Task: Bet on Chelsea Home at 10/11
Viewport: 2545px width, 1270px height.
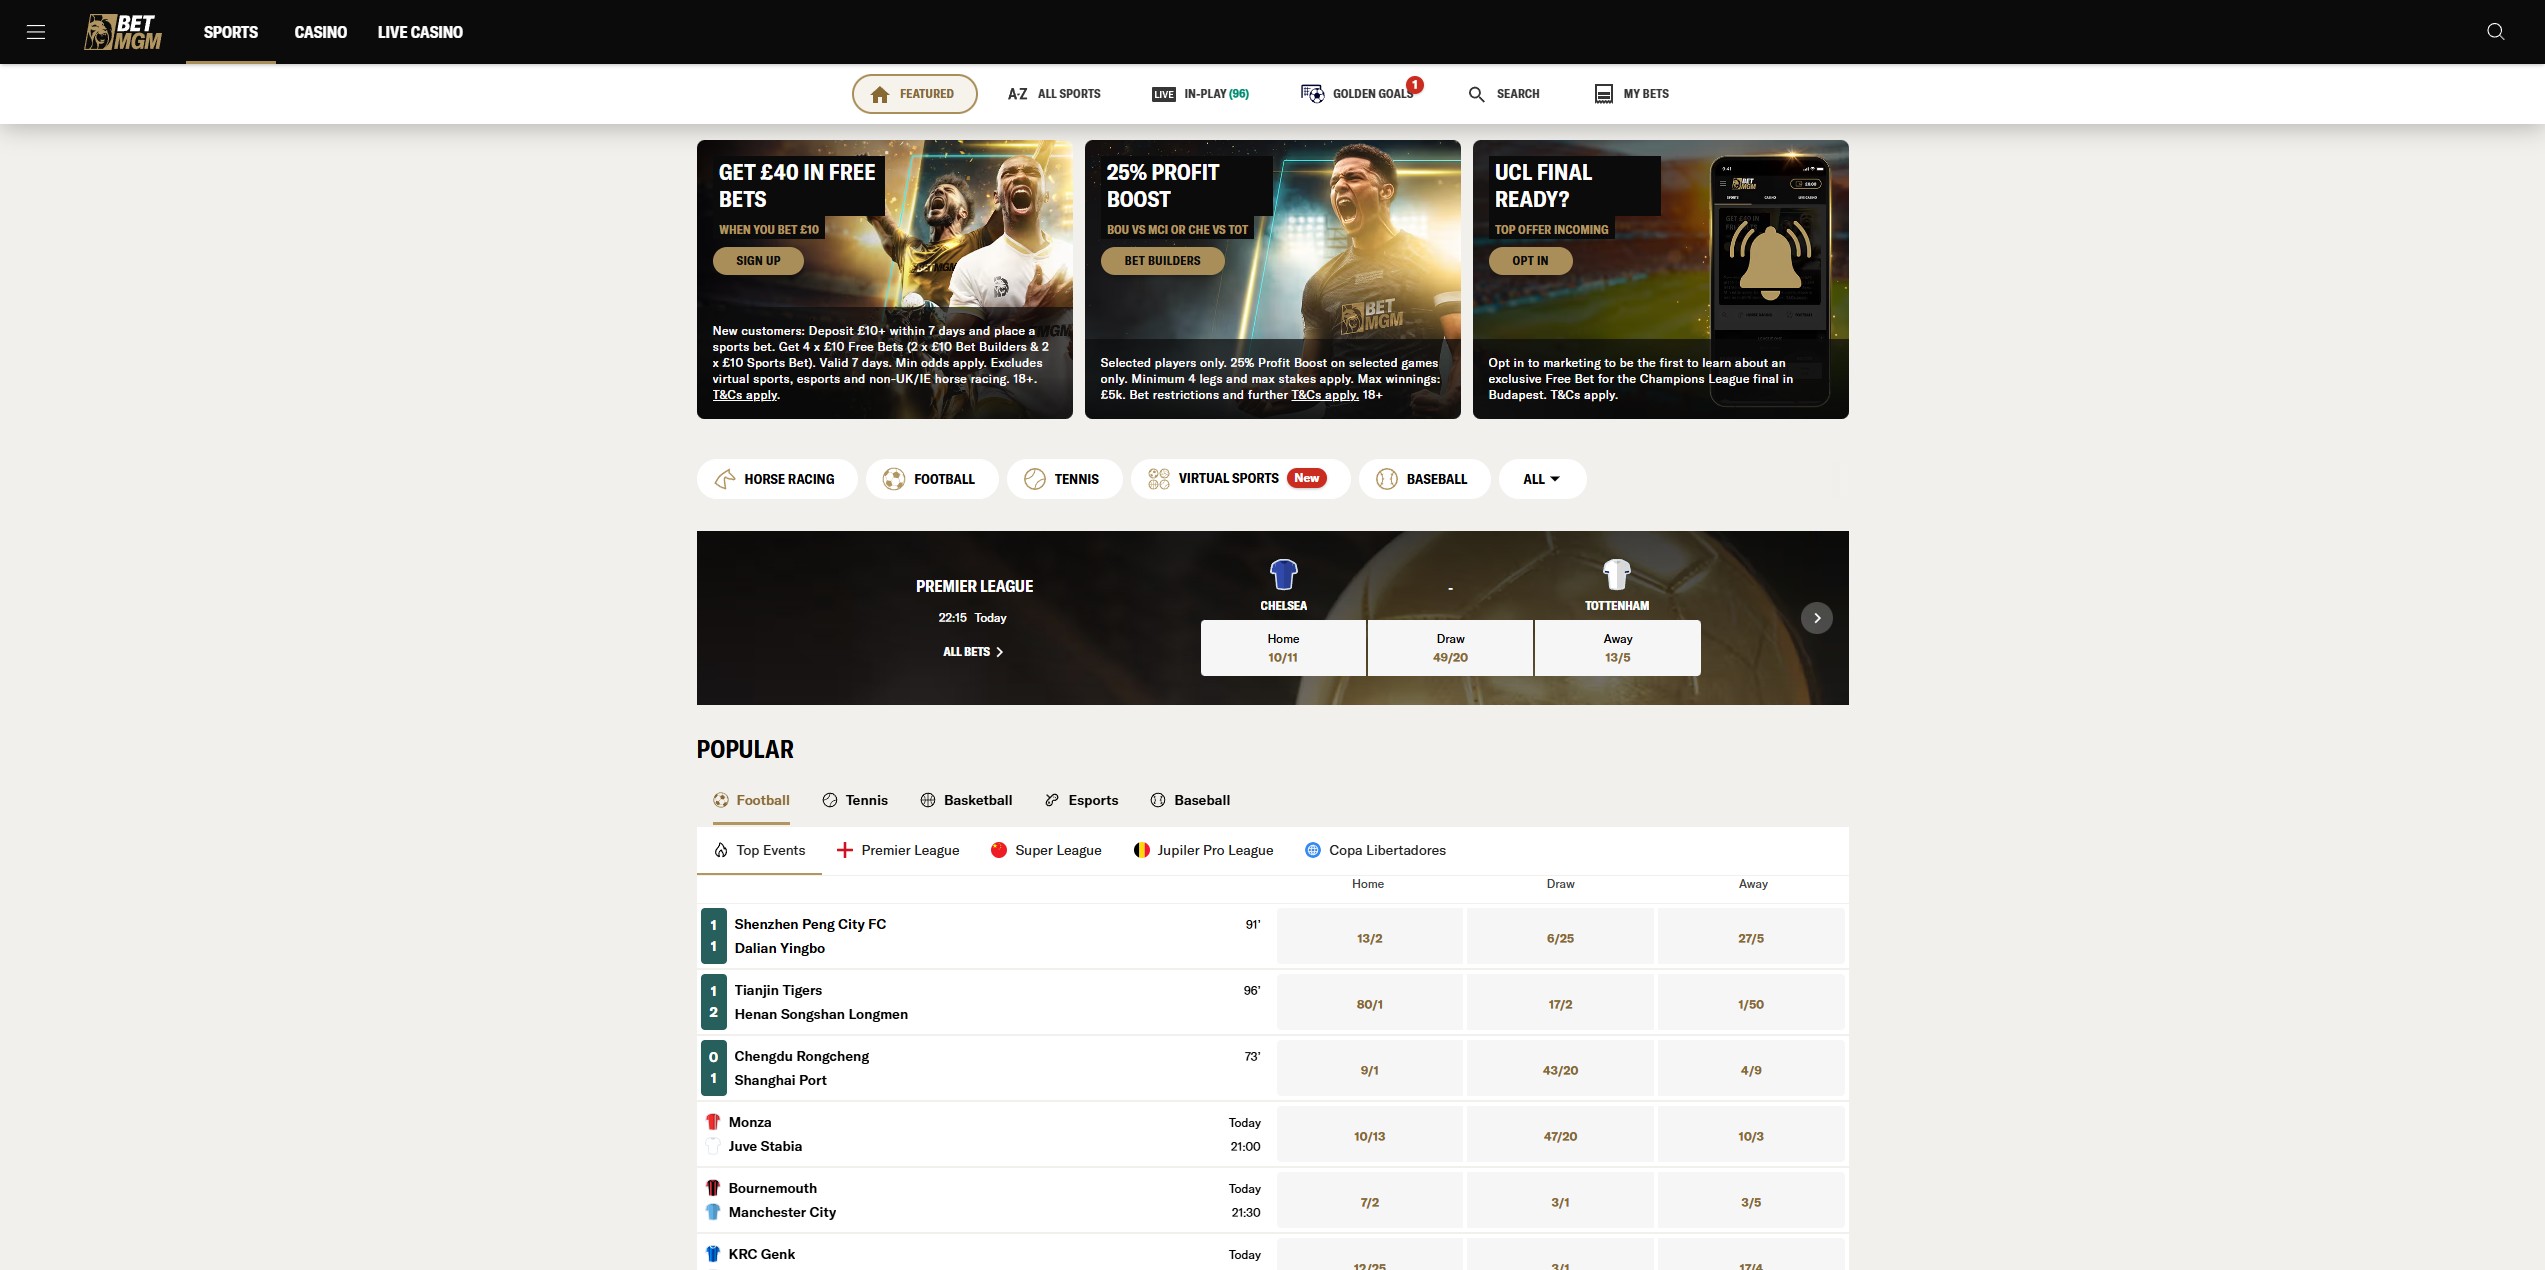Action: coord(1283,648)
